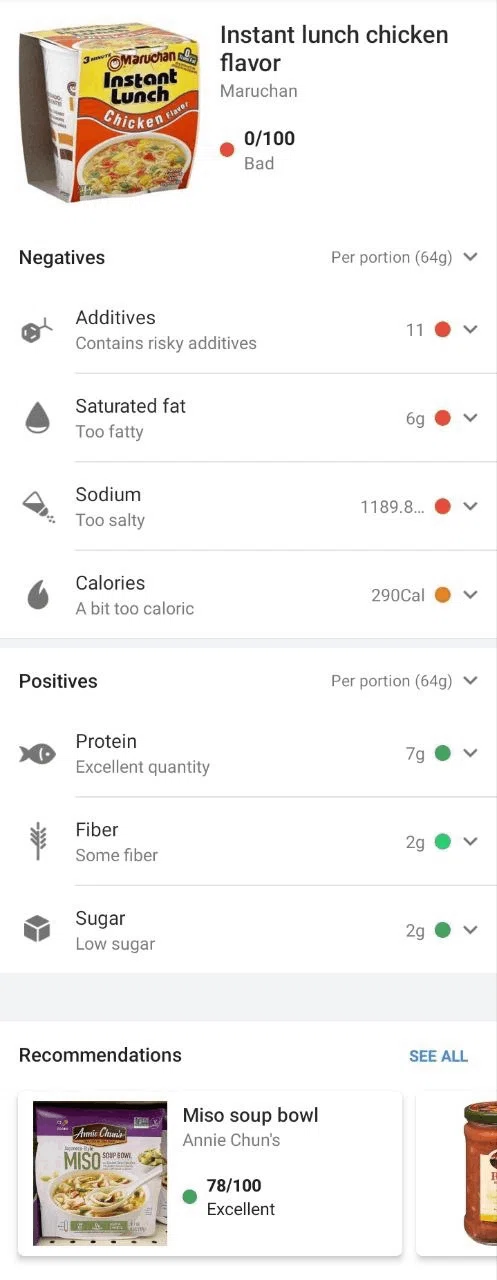Tap the Calories flame icon
The image size is (497, 1280).
coord(37,596)
